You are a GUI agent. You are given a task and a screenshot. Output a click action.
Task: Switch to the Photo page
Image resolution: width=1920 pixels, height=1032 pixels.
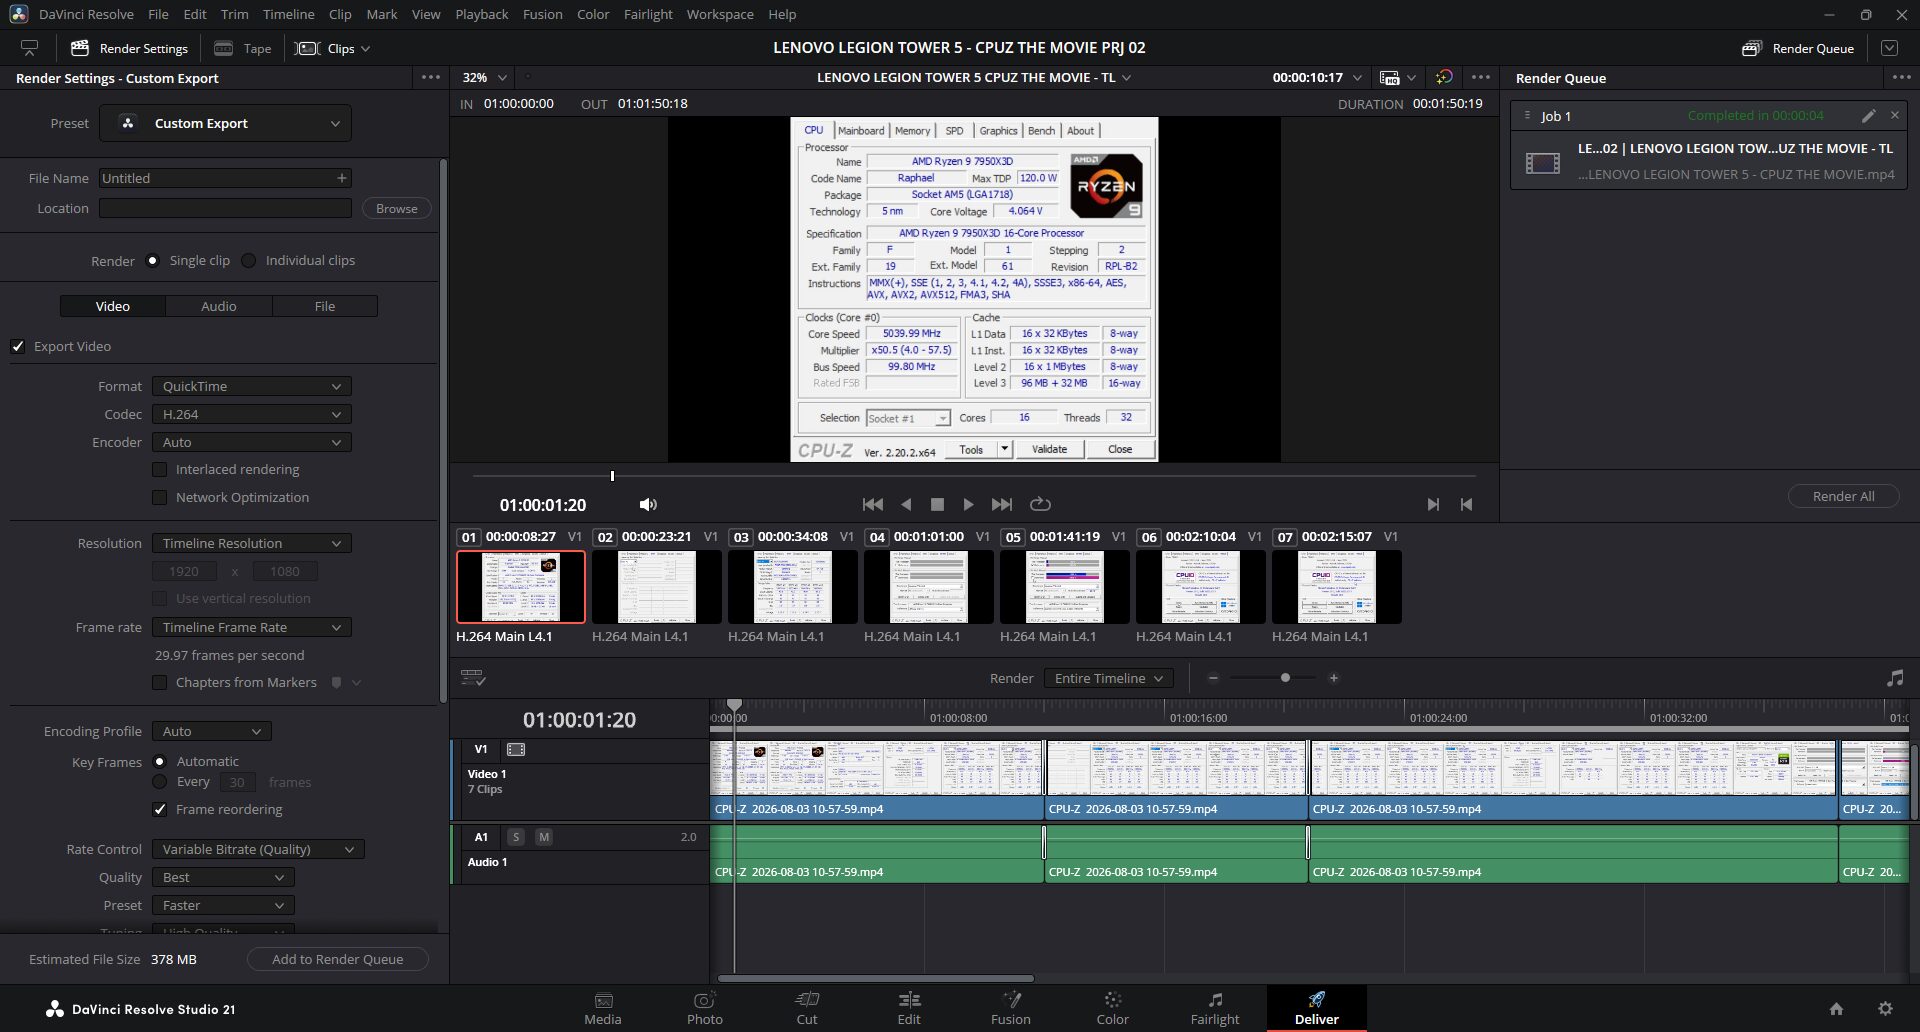coord(705,1008)
